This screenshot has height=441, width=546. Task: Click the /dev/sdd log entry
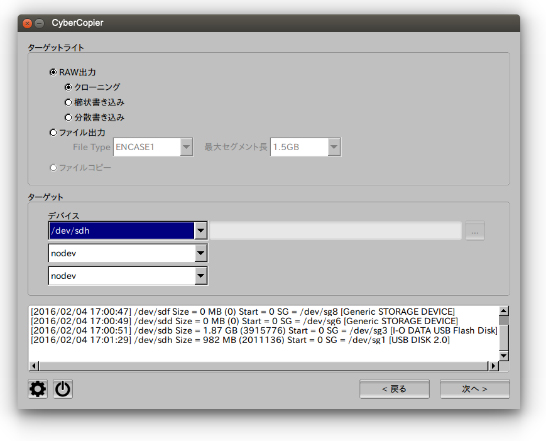(x=244, y=321)
